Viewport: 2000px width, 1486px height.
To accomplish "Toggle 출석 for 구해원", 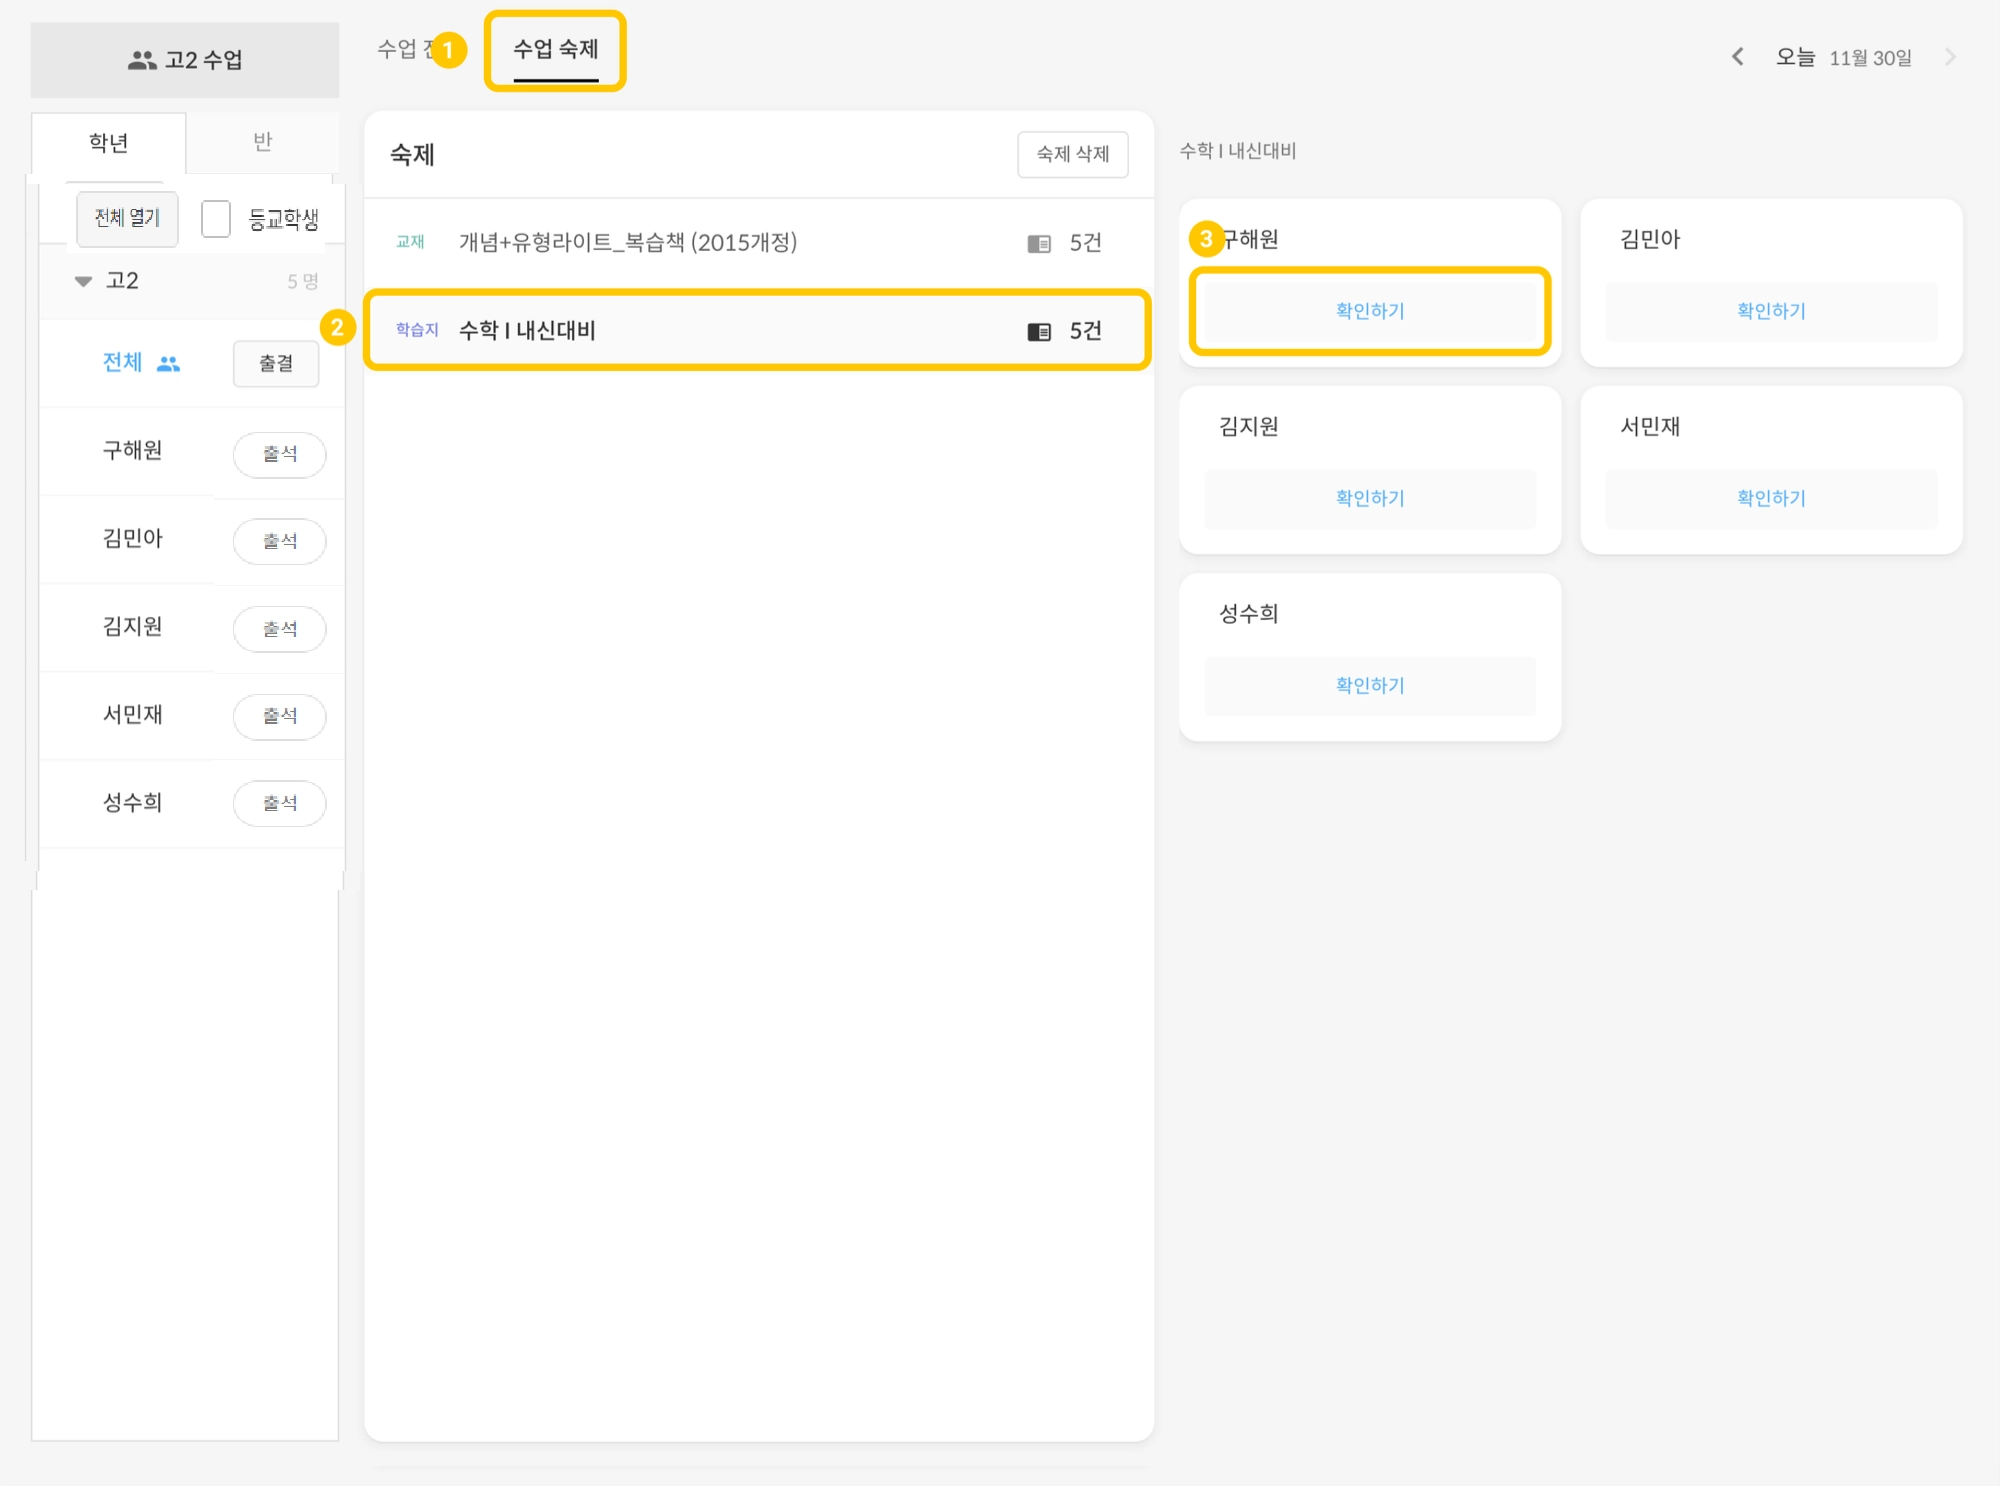I will [279, 454].
